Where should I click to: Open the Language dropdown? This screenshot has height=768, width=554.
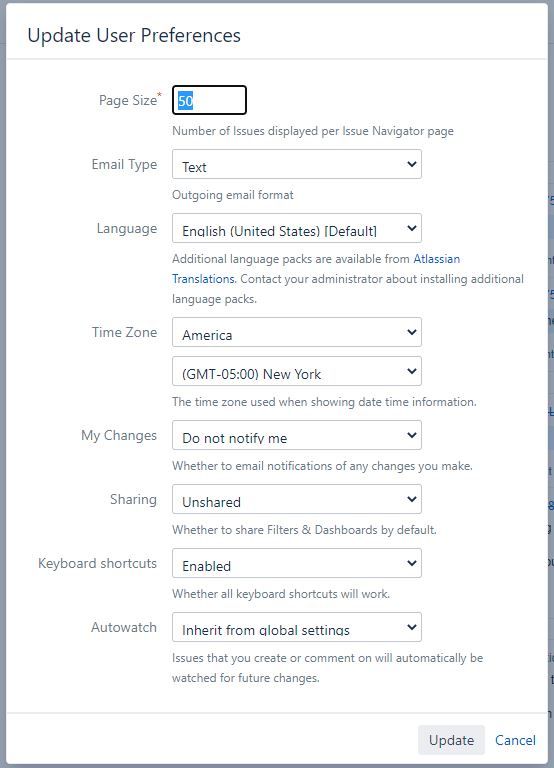(296, 228)
